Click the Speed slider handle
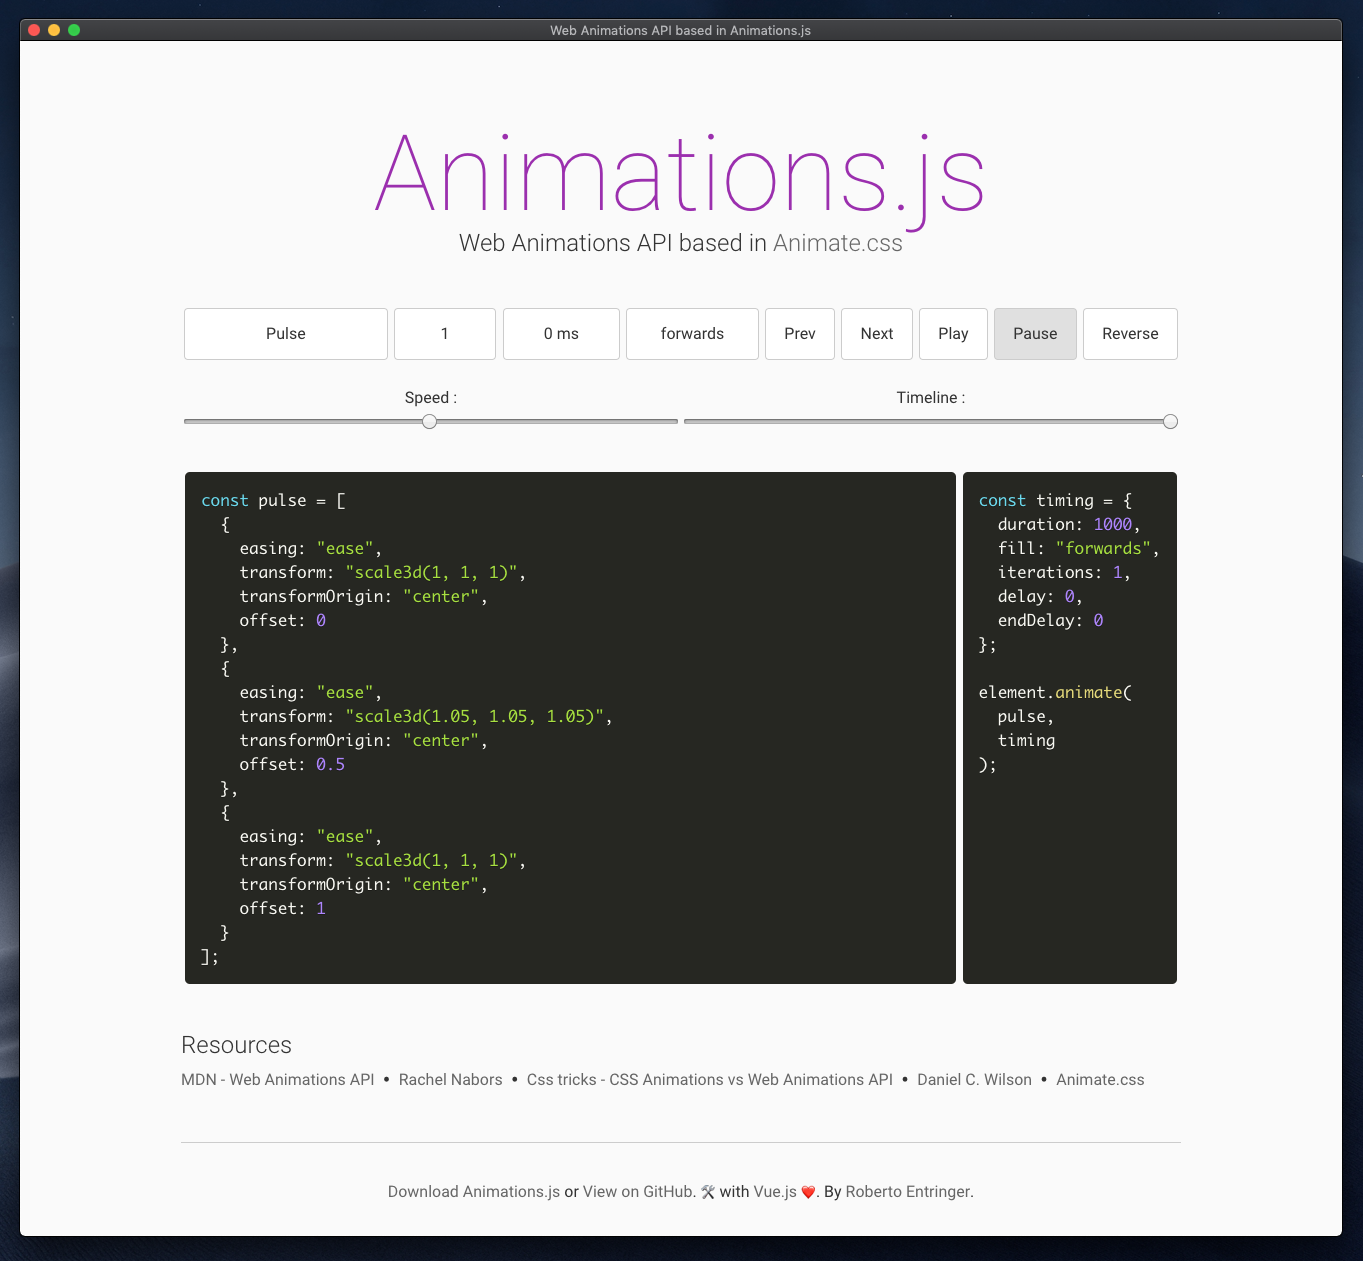This screenshot has width=1363, height=1261. [x=429, y=422]
